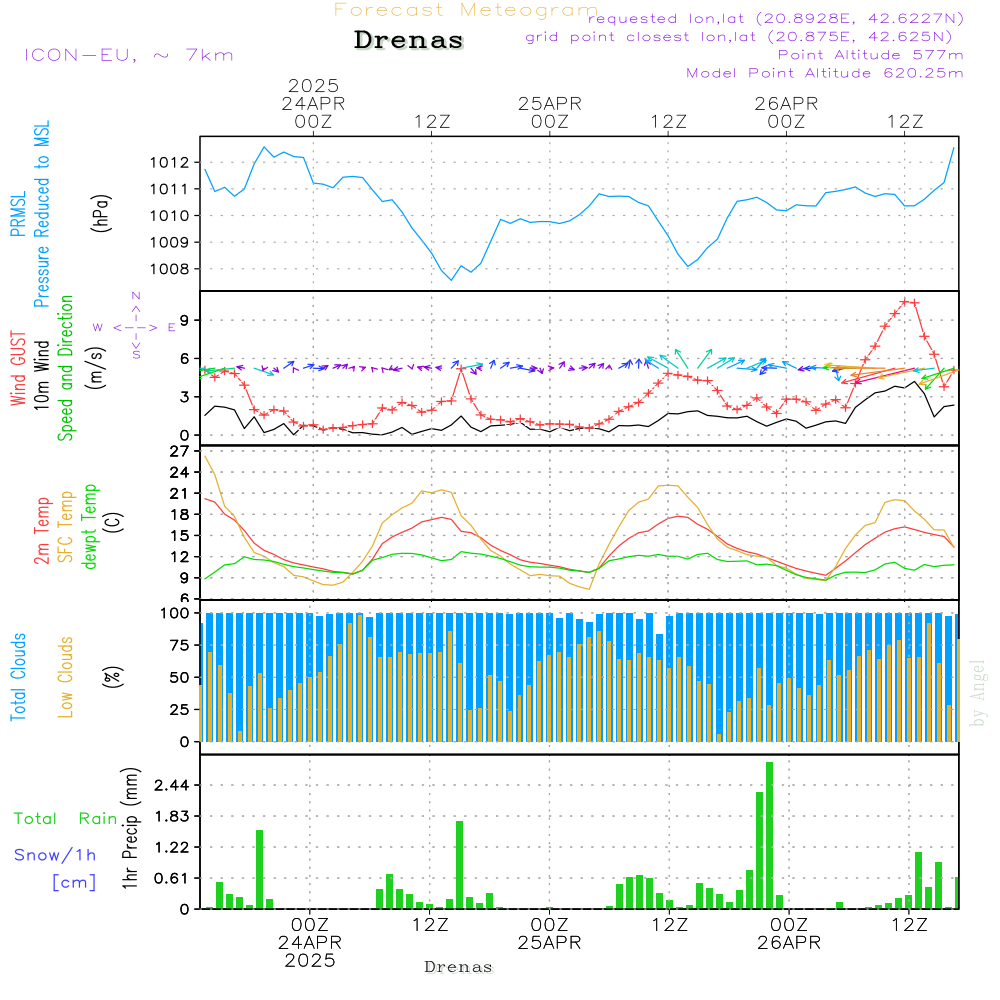This screenshot has width=1000, height=1000.
Task: Click the top '26APR 00Z' time label
Action: pos(786,112)
